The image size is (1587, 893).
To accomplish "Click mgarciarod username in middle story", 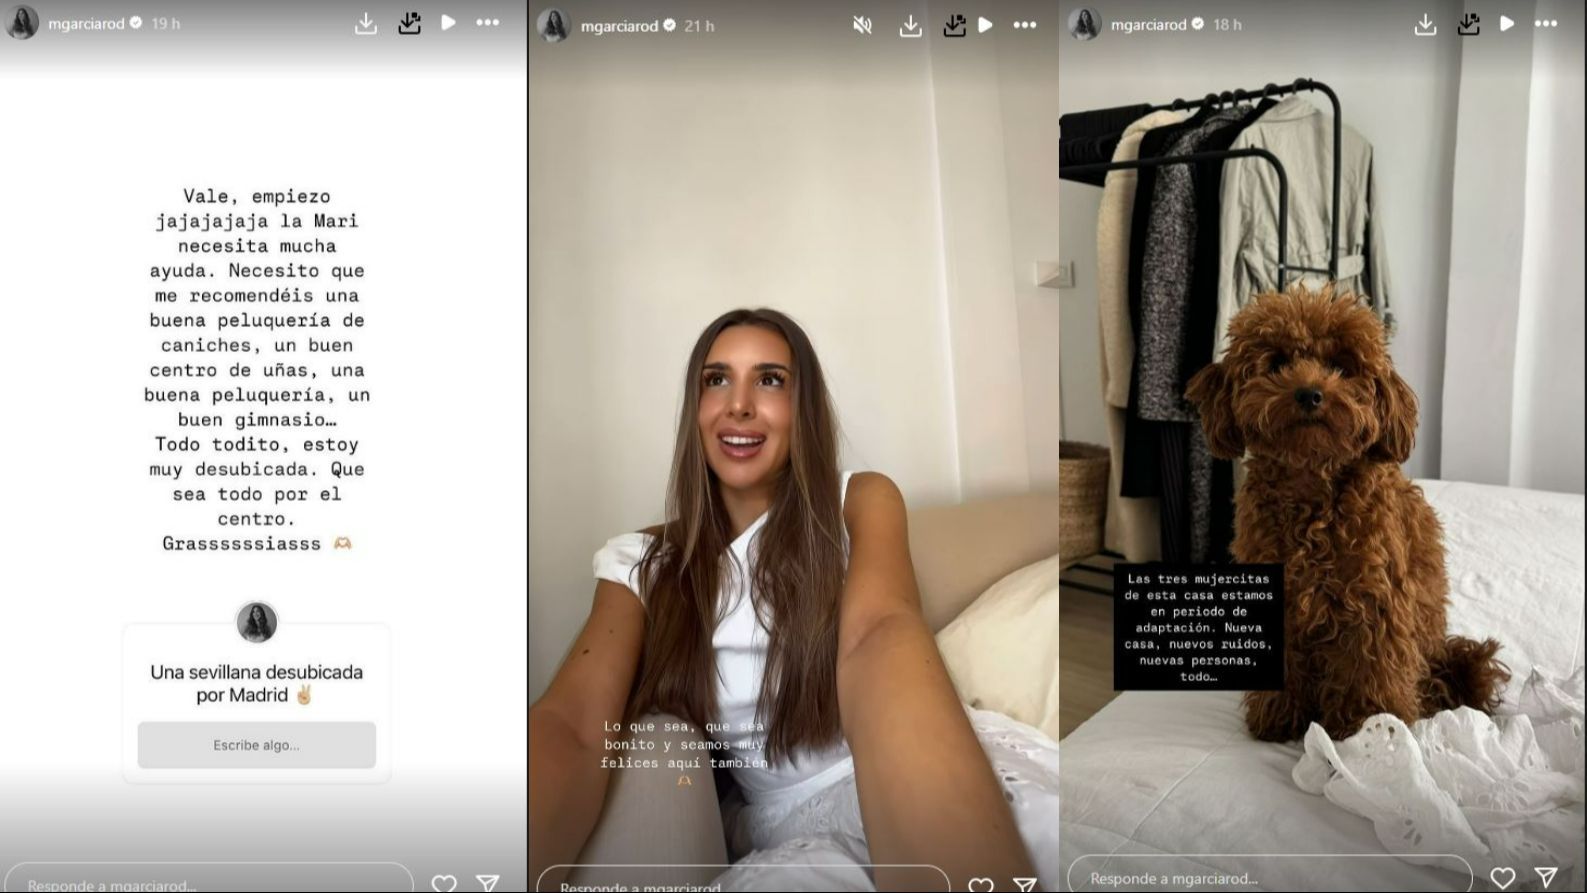I will pos(618,26).
